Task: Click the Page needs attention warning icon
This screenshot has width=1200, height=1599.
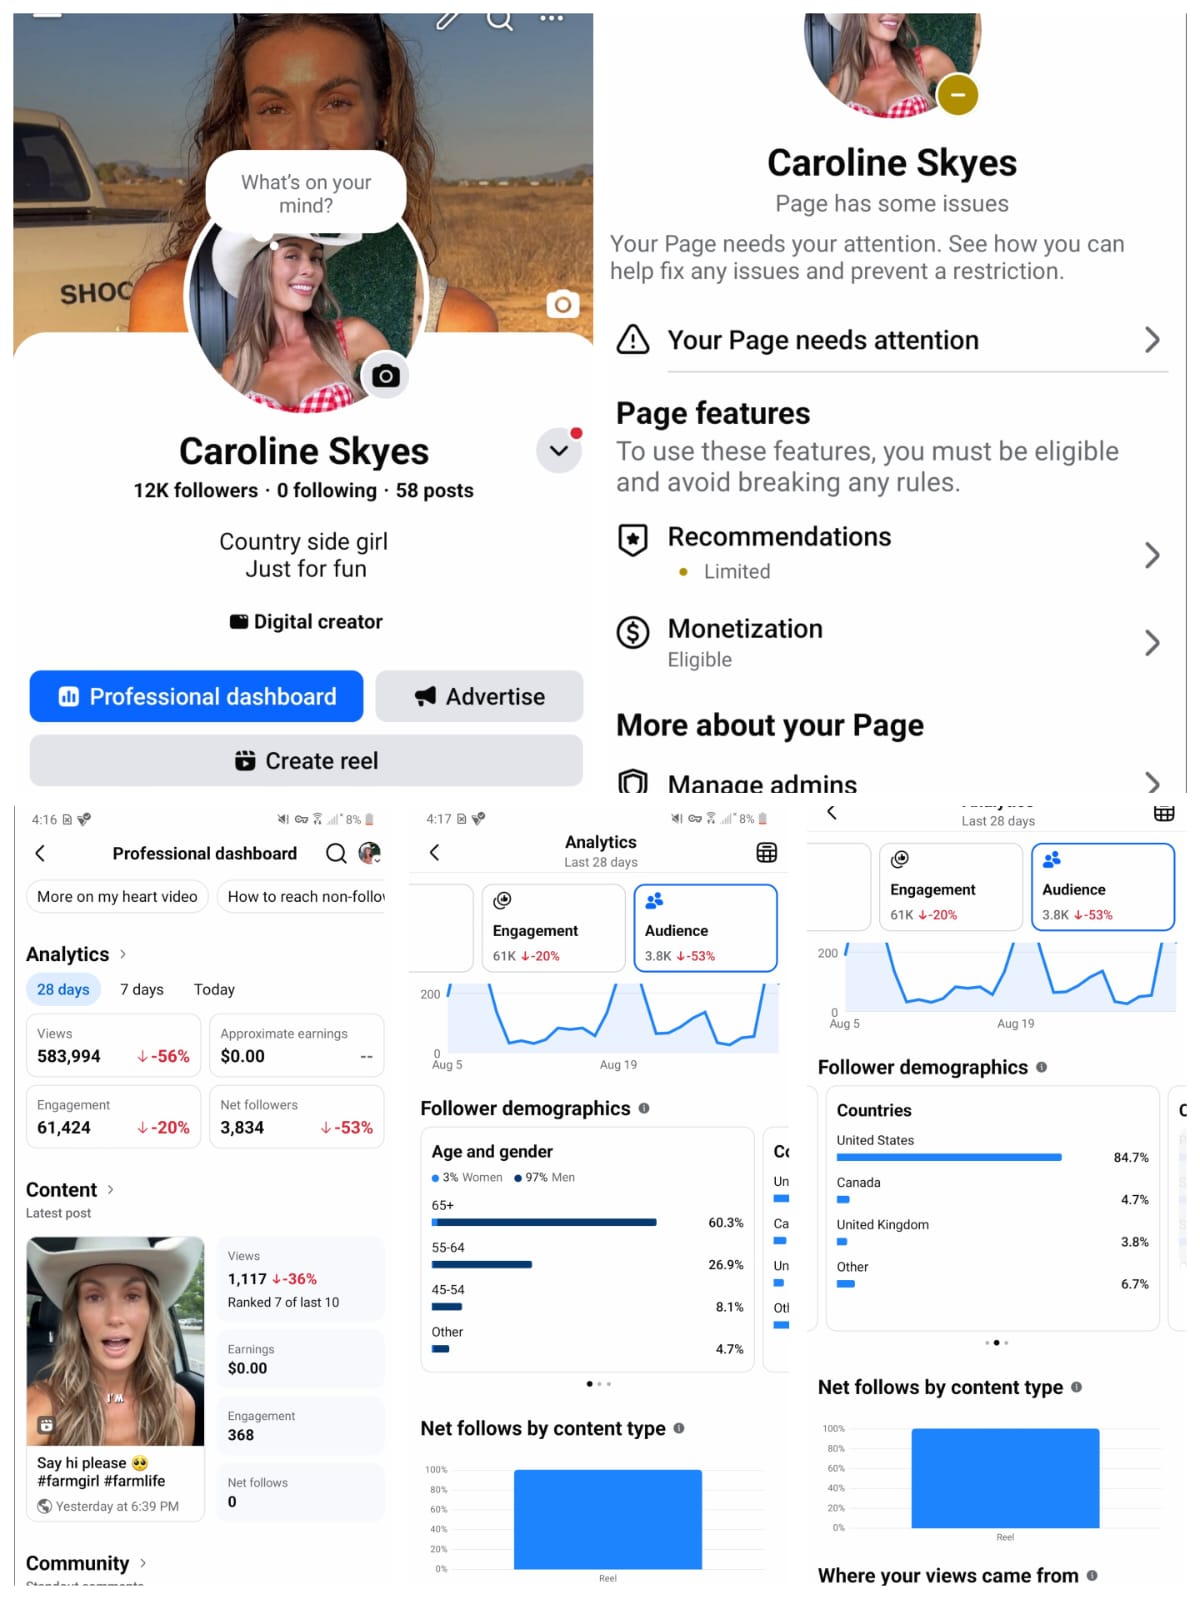Action: [633, 340]
